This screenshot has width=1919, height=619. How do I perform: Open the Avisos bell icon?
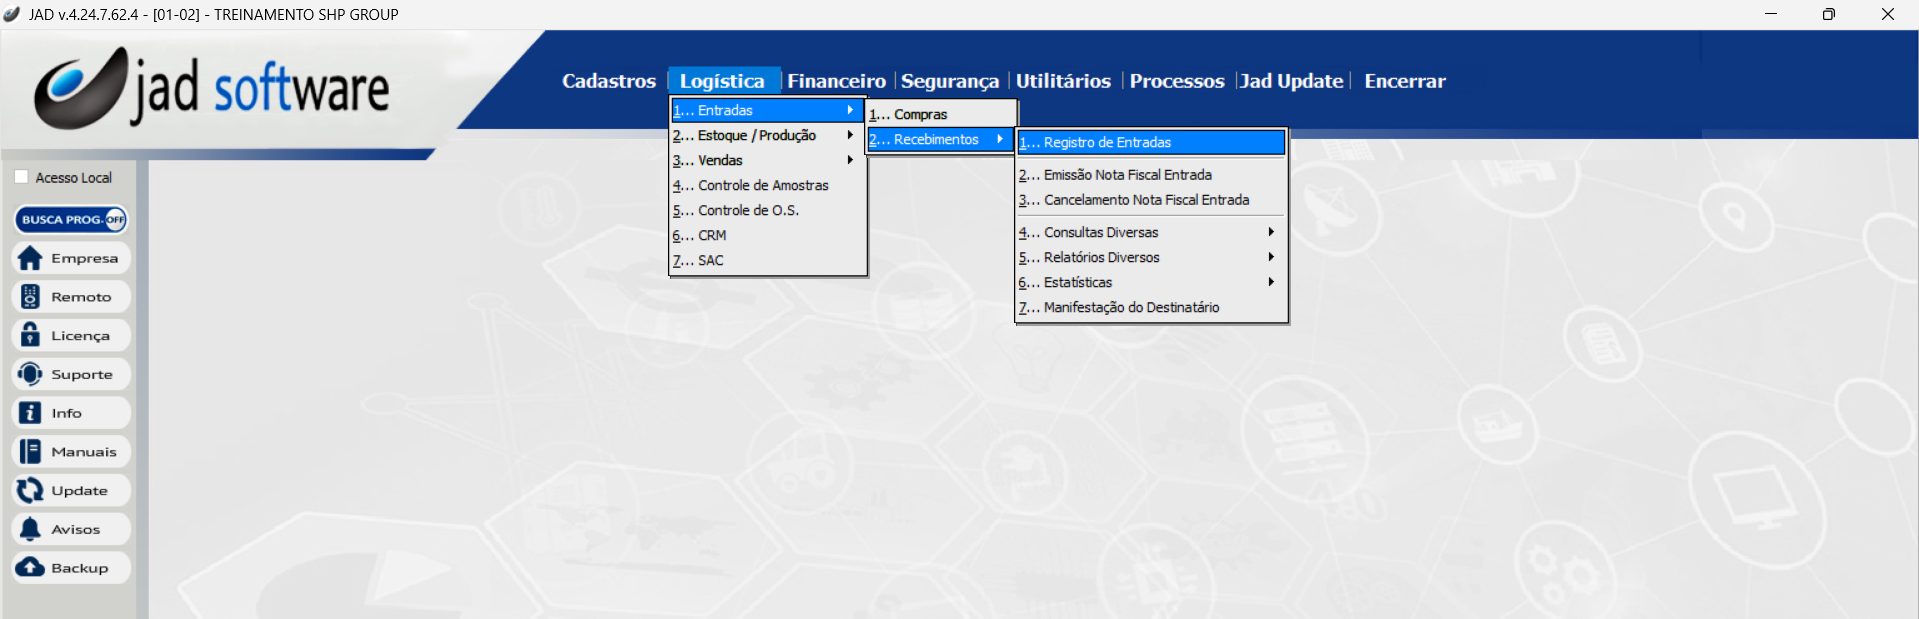pos(31,529)
